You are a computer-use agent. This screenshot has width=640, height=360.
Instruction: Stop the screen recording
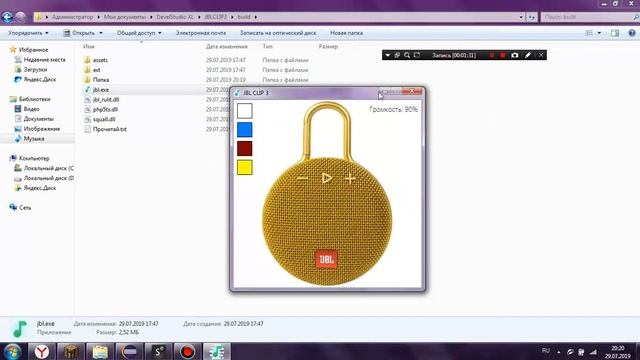[503, 55]
